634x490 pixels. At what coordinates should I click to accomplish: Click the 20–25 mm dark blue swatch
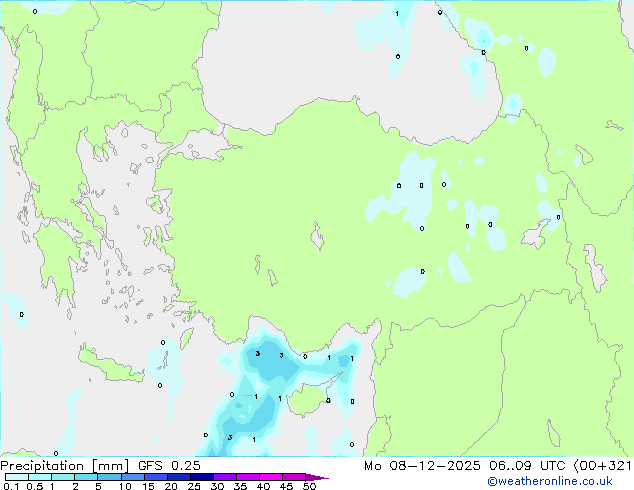pos(178,477)
